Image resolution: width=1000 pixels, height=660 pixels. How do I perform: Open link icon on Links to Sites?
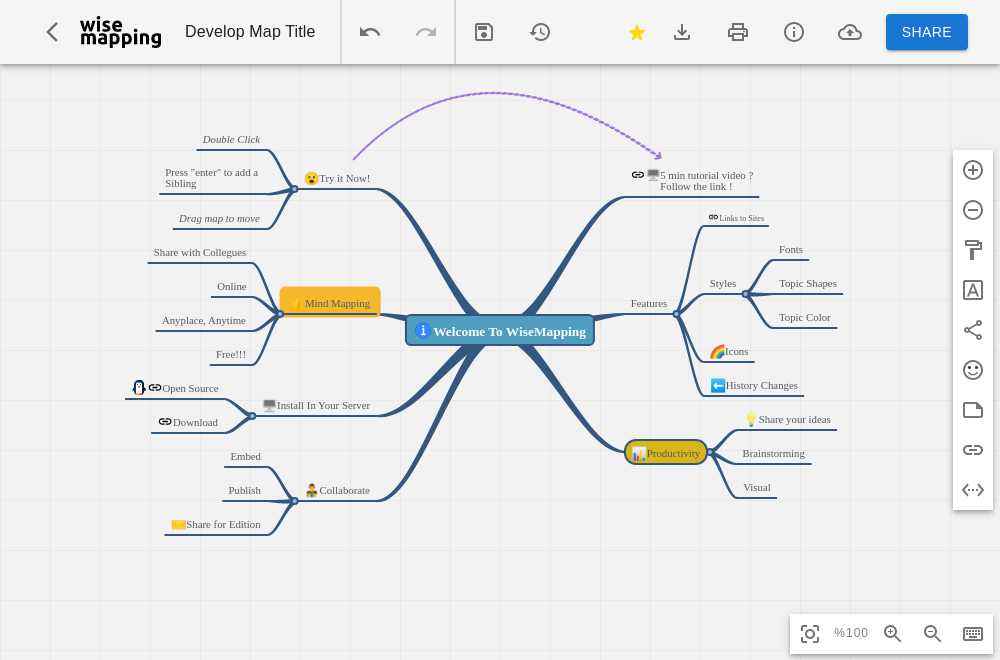tap(714, 217)
